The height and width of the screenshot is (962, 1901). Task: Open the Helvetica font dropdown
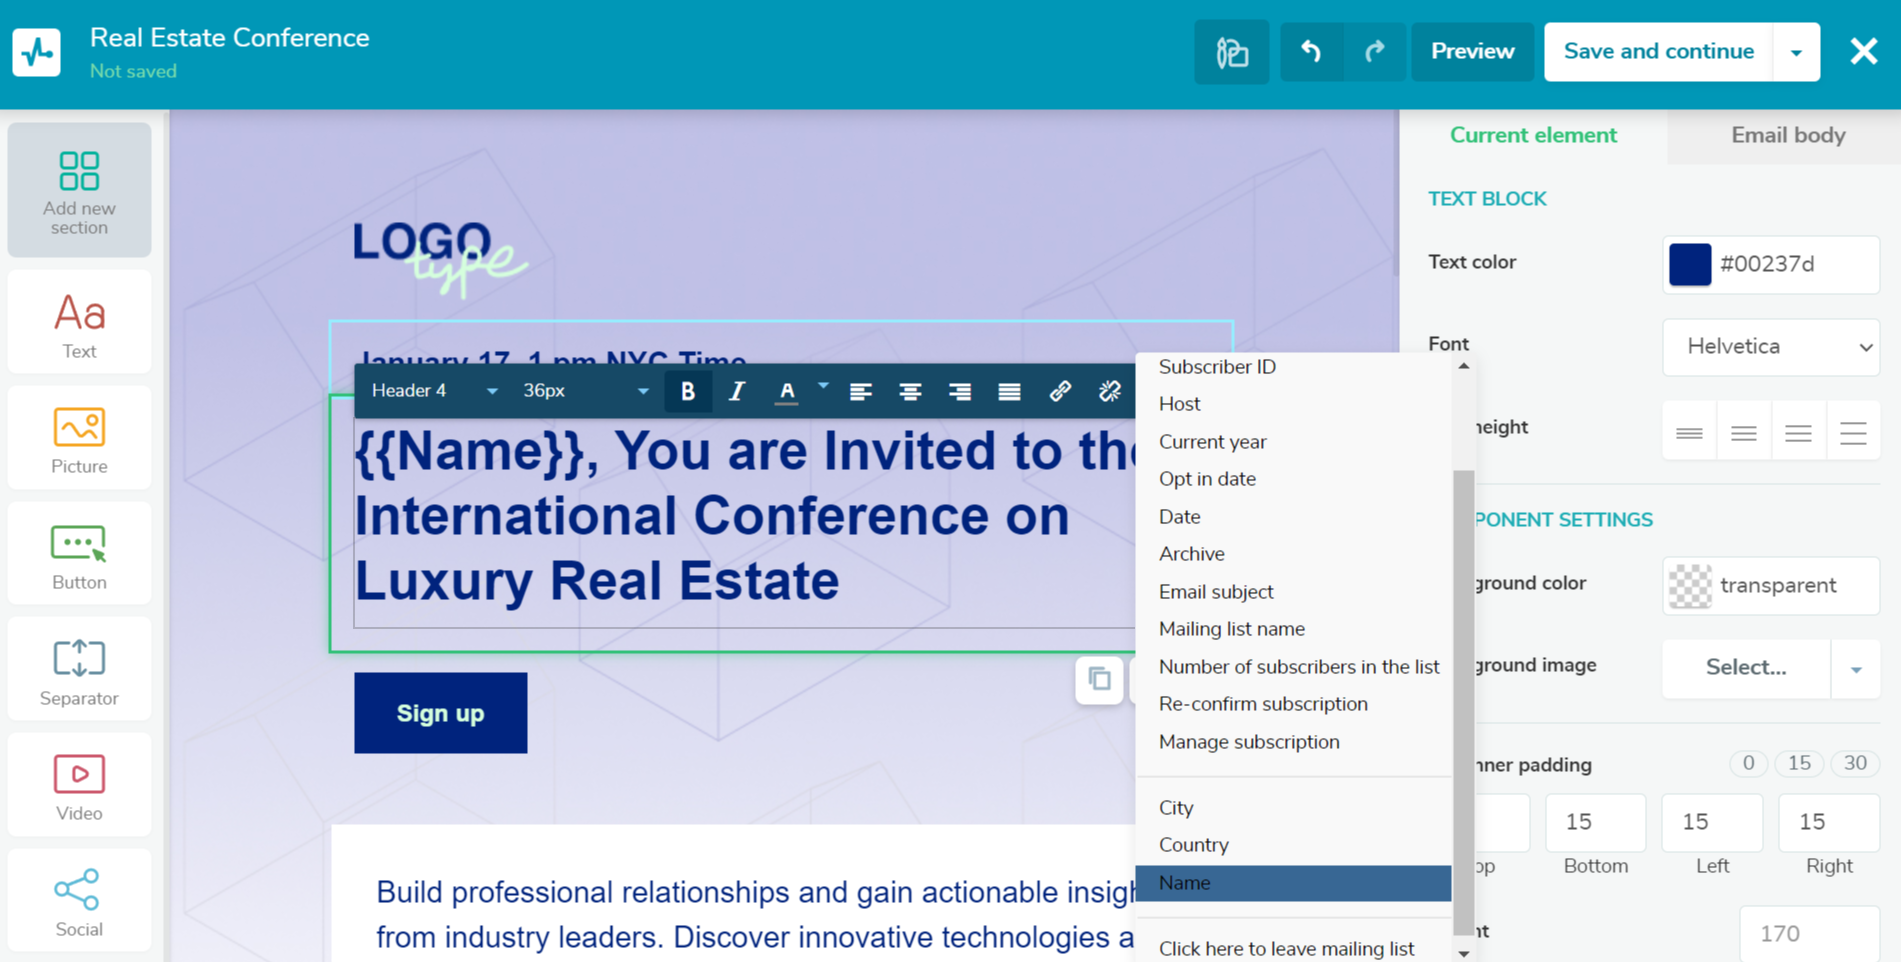tap(1770, 347)
